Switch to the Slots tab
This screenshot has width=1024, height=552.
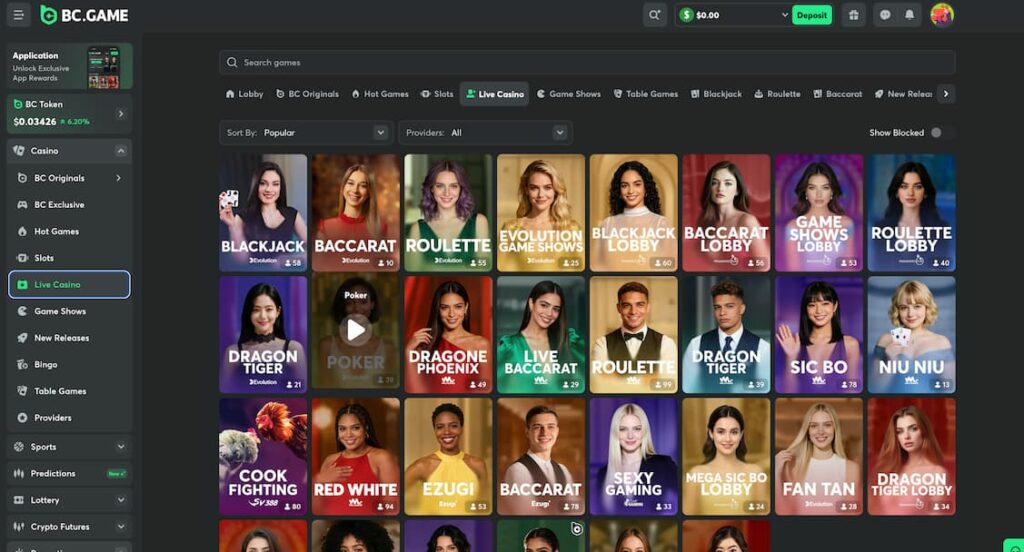point(437,94)
